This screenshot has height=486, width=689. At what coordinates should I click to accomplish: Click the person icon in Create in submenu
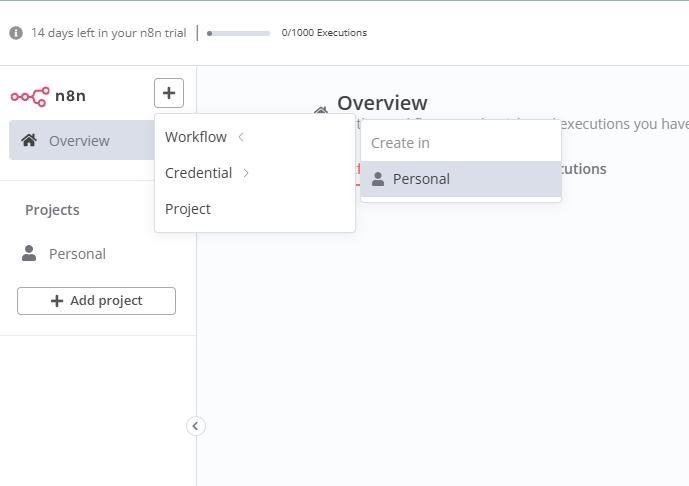pyautogui.click(x=378, y=179)
